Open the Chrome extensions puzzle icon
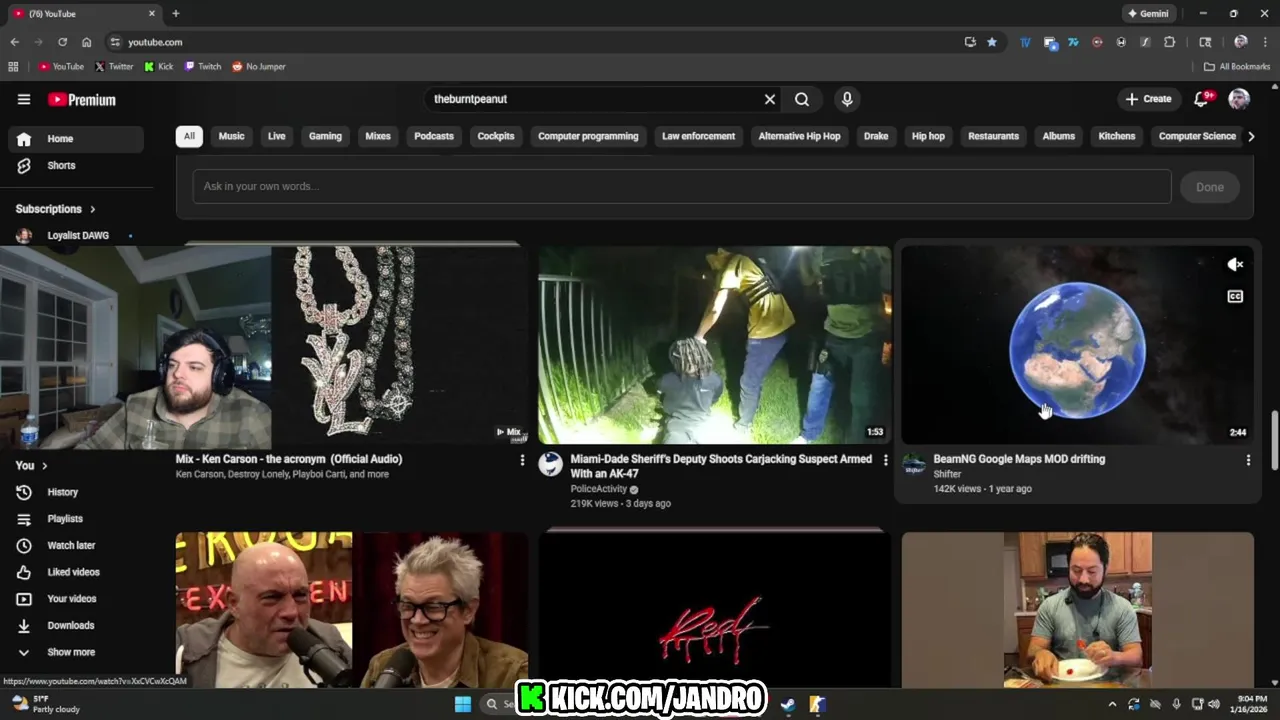 (1169, 42)
